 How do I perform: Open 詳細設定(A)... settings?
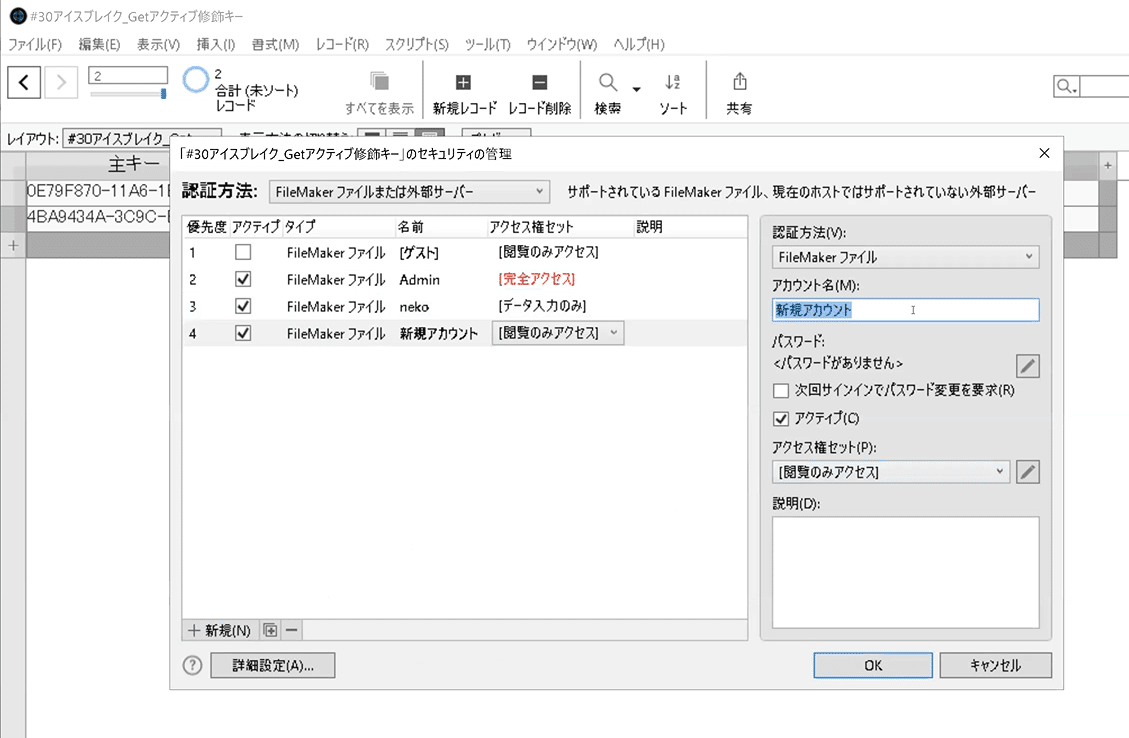pyautogui.click(x=272, y=665)
